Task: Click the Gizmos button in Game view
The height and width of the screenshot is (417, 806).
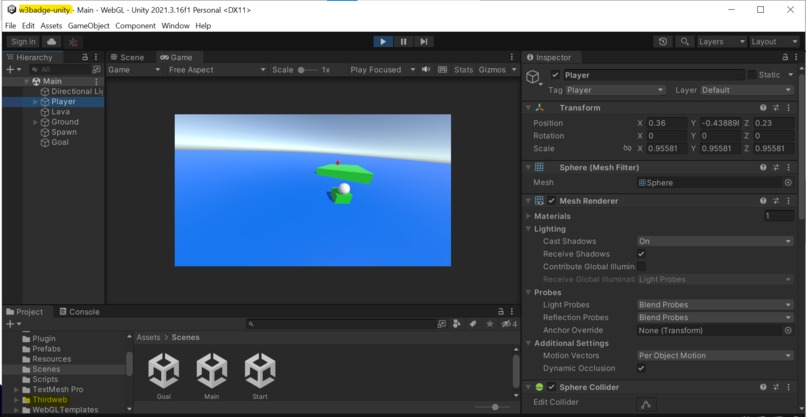Action: coord(492,69)
